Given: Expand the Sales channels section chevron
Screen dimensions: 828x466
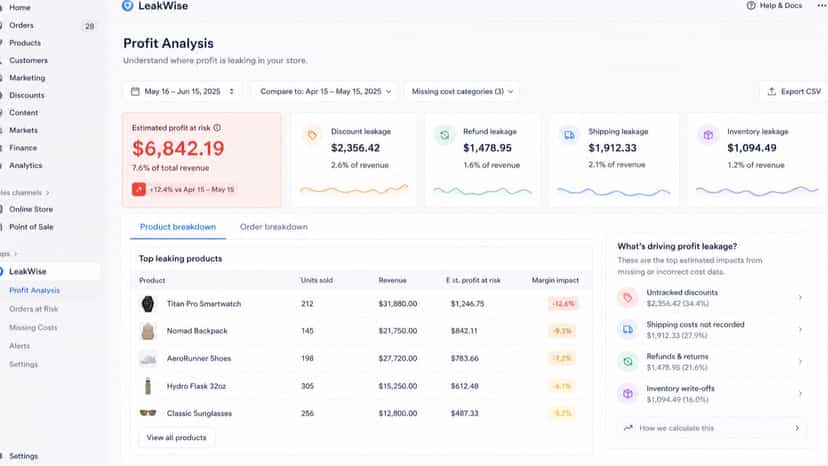Looking at the screenshot, I should tap(48, 193).
